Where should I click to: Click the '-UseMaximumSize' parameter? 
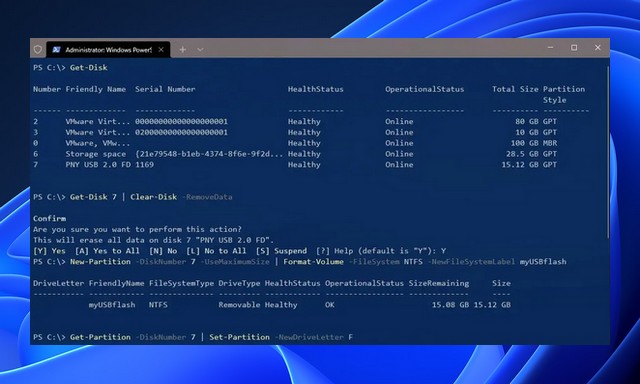(x=235, y=262)
